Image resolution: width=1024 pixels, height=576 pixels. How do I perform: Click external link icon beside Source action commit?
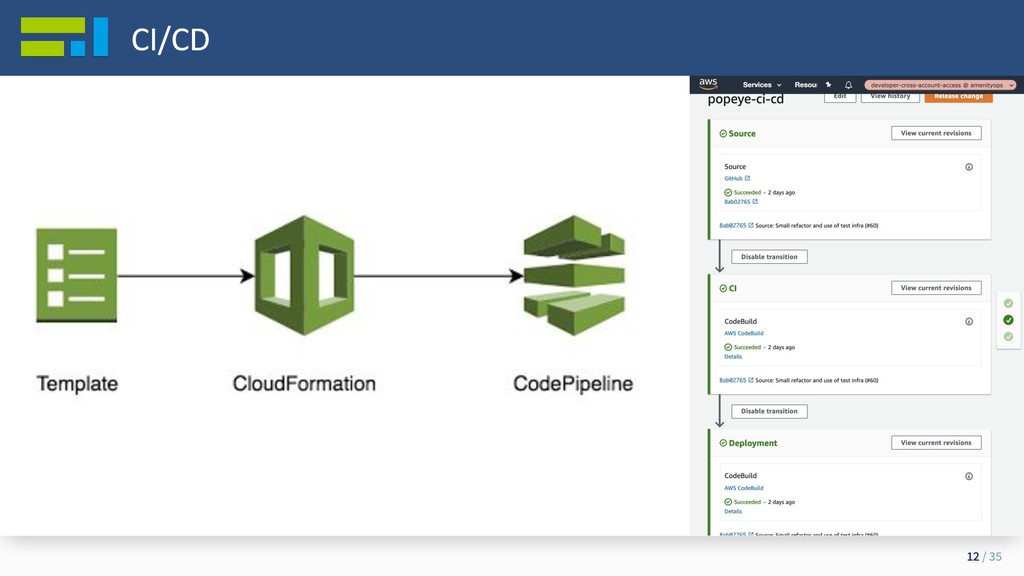[x=755, y=202]
